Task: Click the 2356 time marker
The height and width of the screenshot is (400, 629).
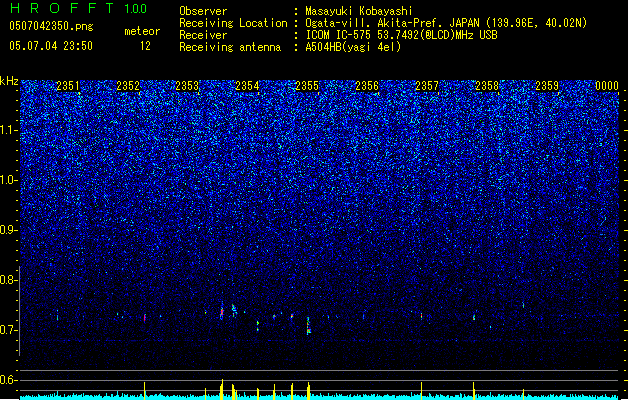Action: (367, 85)
